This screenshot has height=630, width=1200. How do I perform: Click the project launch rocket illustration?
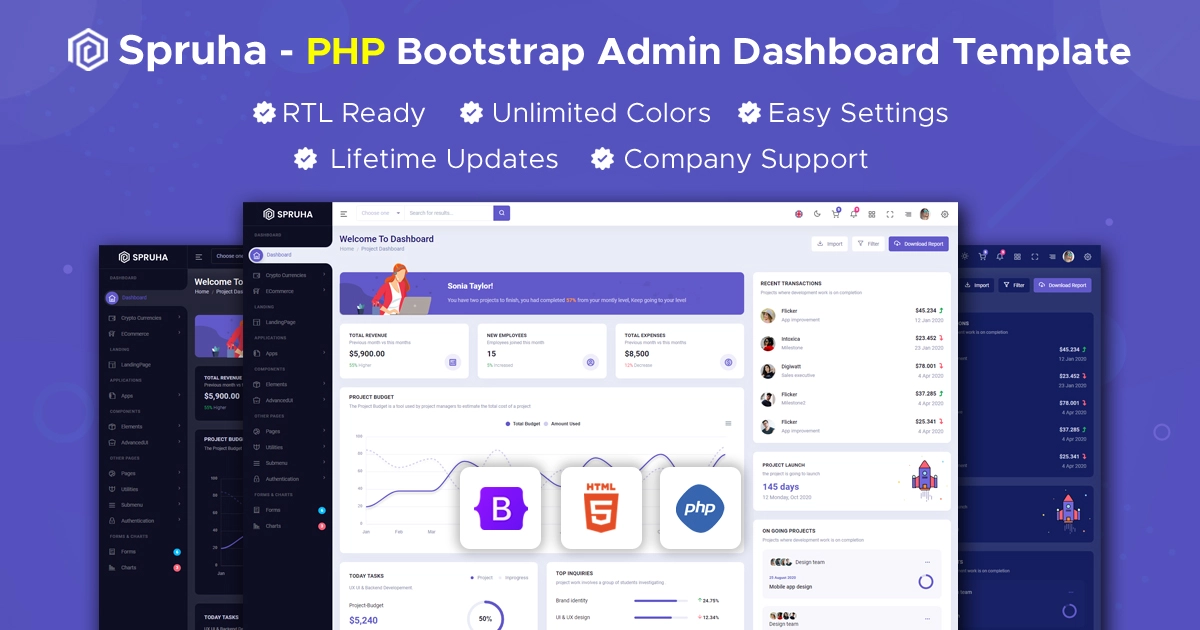click(x=924, y=480)
